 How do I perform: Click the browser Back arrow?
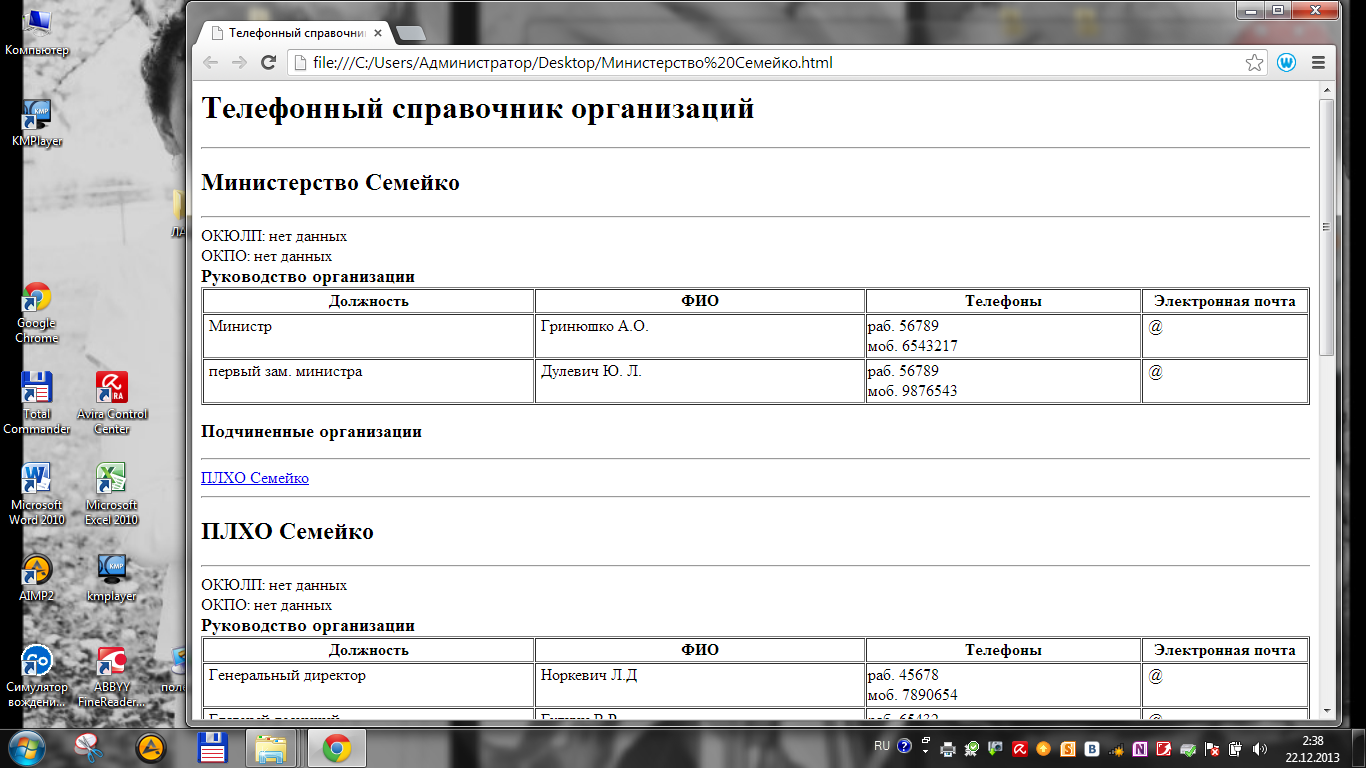pos(210,62)
